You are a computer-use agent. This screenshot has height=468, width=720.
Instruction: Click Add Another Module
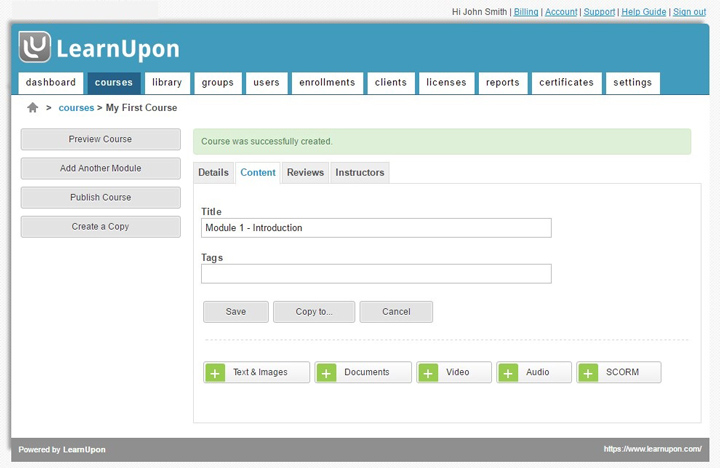pyautogui.click(x=101, y=169)
